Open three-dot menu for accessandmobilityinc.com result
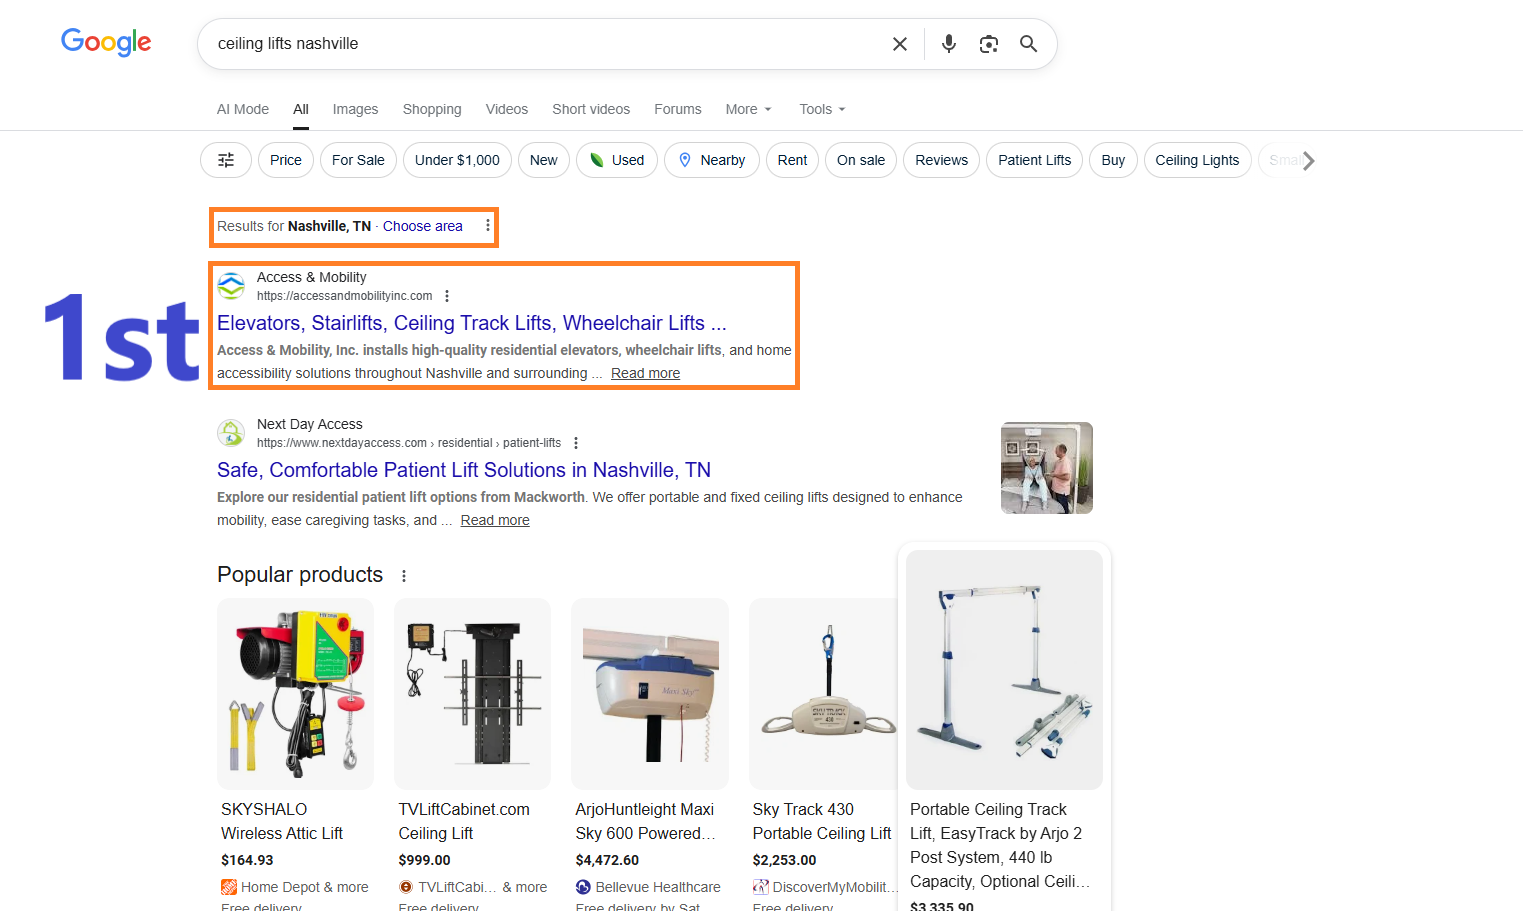The width and height of the screenshot is (1523, 911). (x=447, y=296)
